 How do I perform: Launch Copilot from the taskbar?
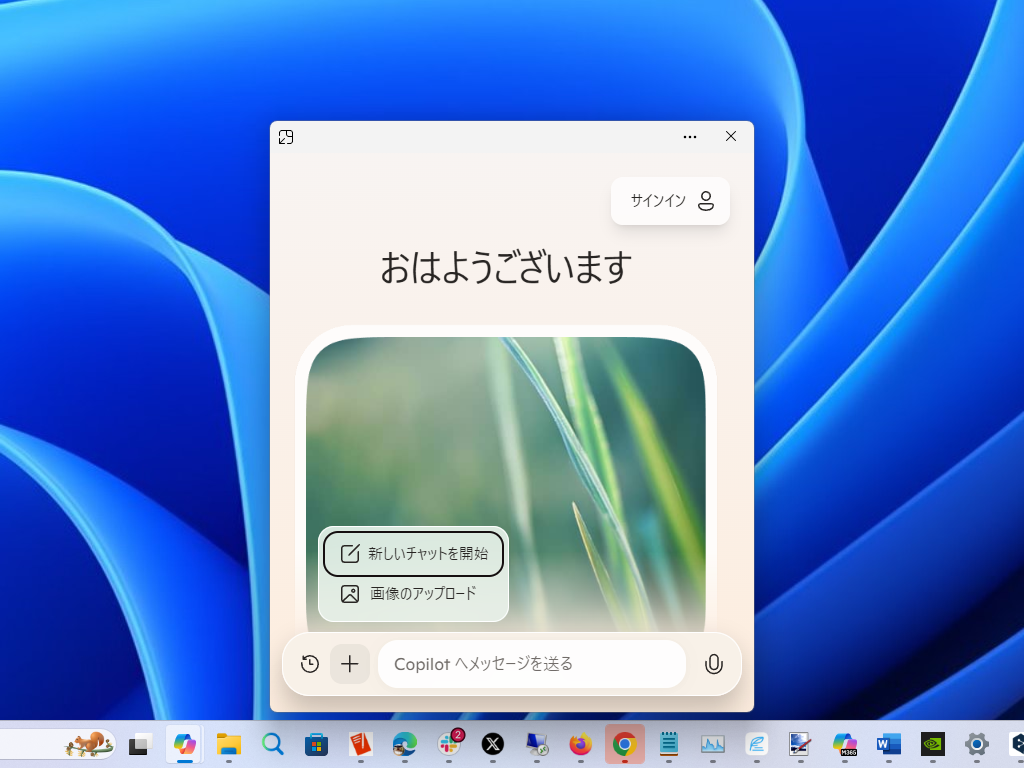(184, 745)
